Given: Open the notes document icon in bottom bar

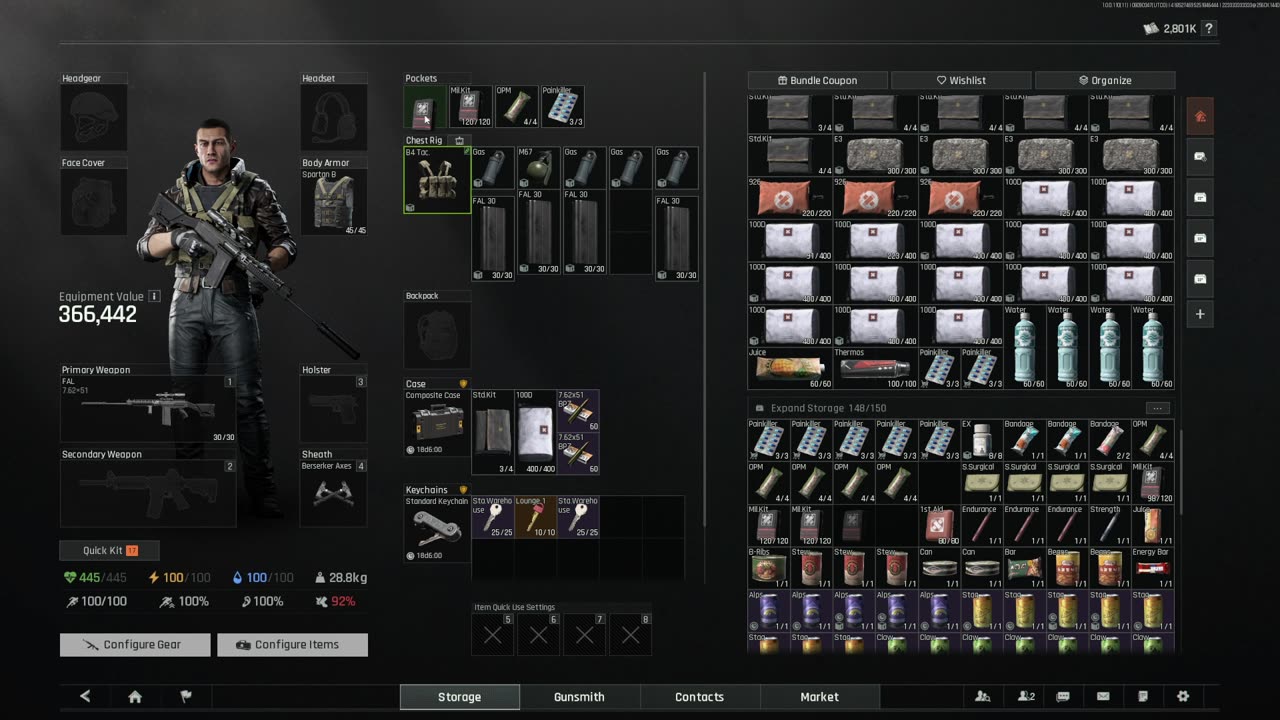Looking at the screenshot, I should pos(1143,697).
